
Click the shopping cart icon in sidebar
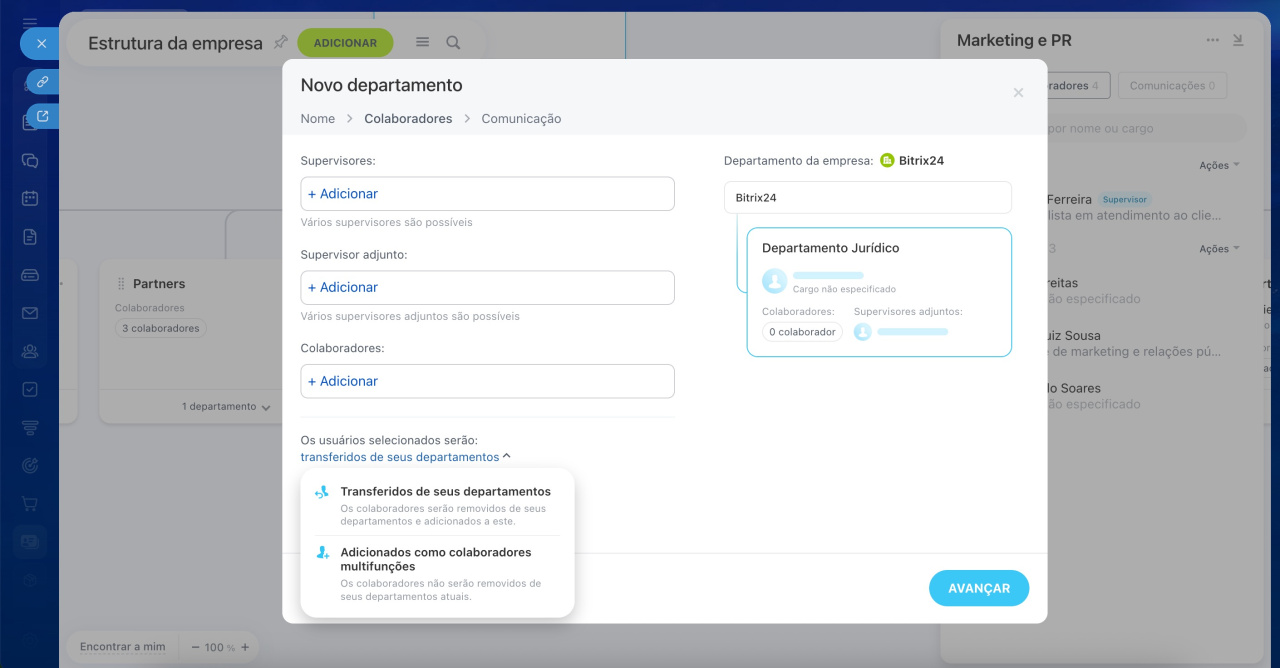pyautogui.click(x=30, y=503)
